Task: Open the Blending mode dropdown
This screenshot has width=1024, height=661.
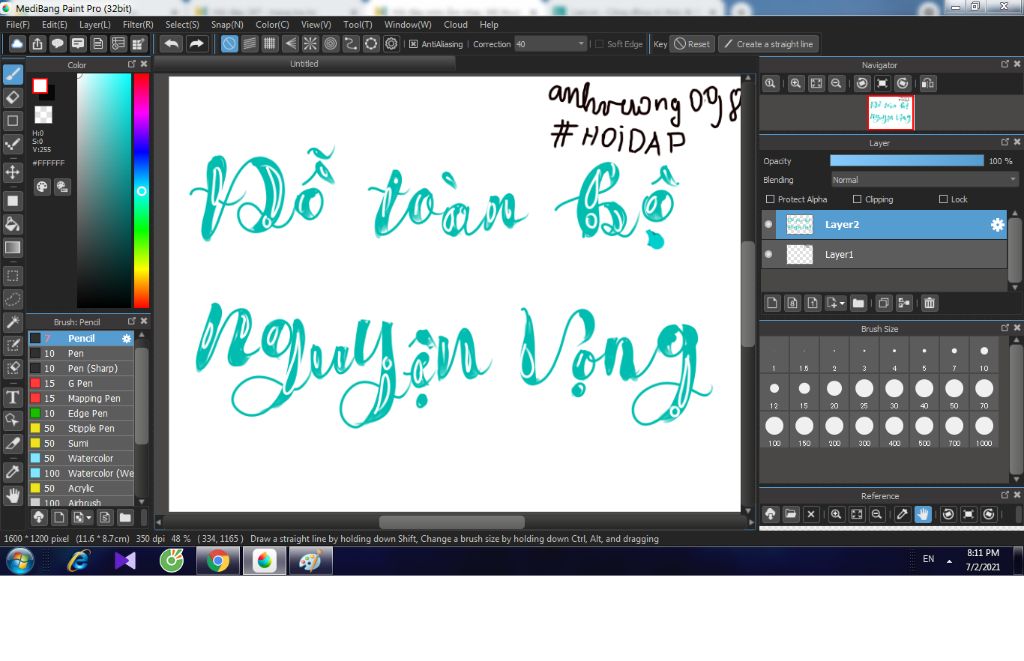Action: [x=925, y=180]
